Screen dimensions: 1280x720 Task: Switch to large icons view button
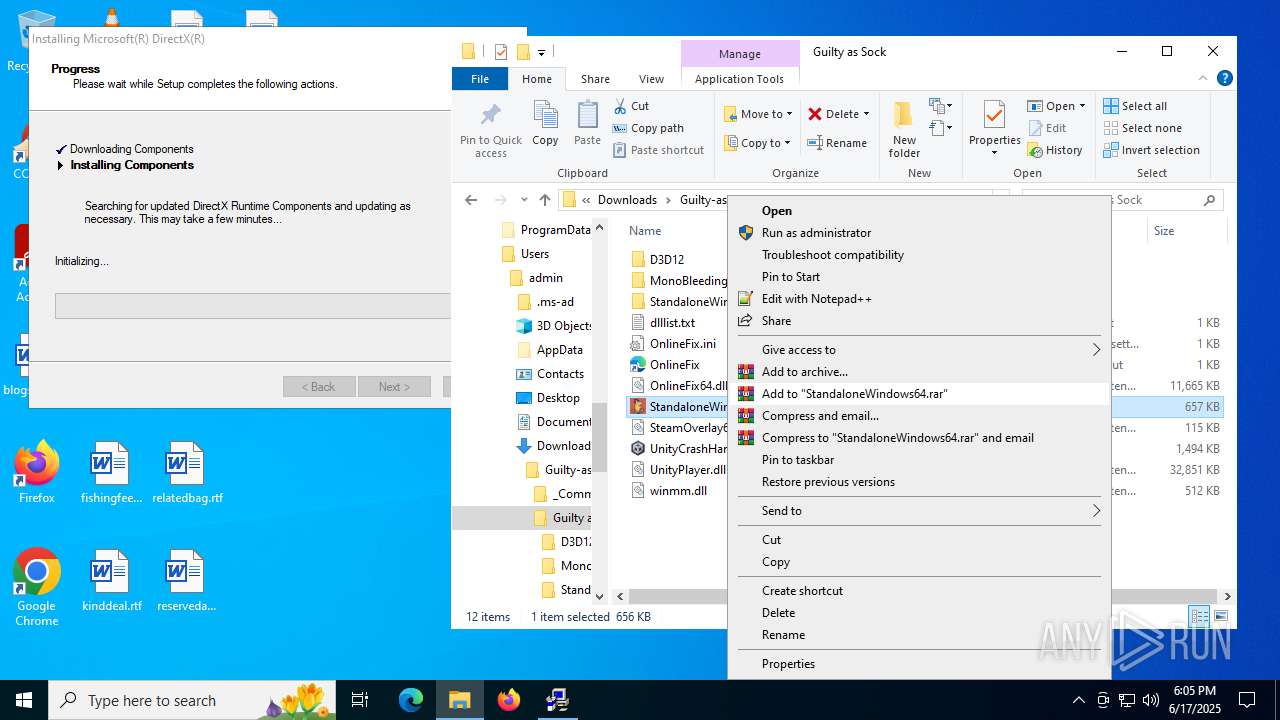coord(1220,617)
